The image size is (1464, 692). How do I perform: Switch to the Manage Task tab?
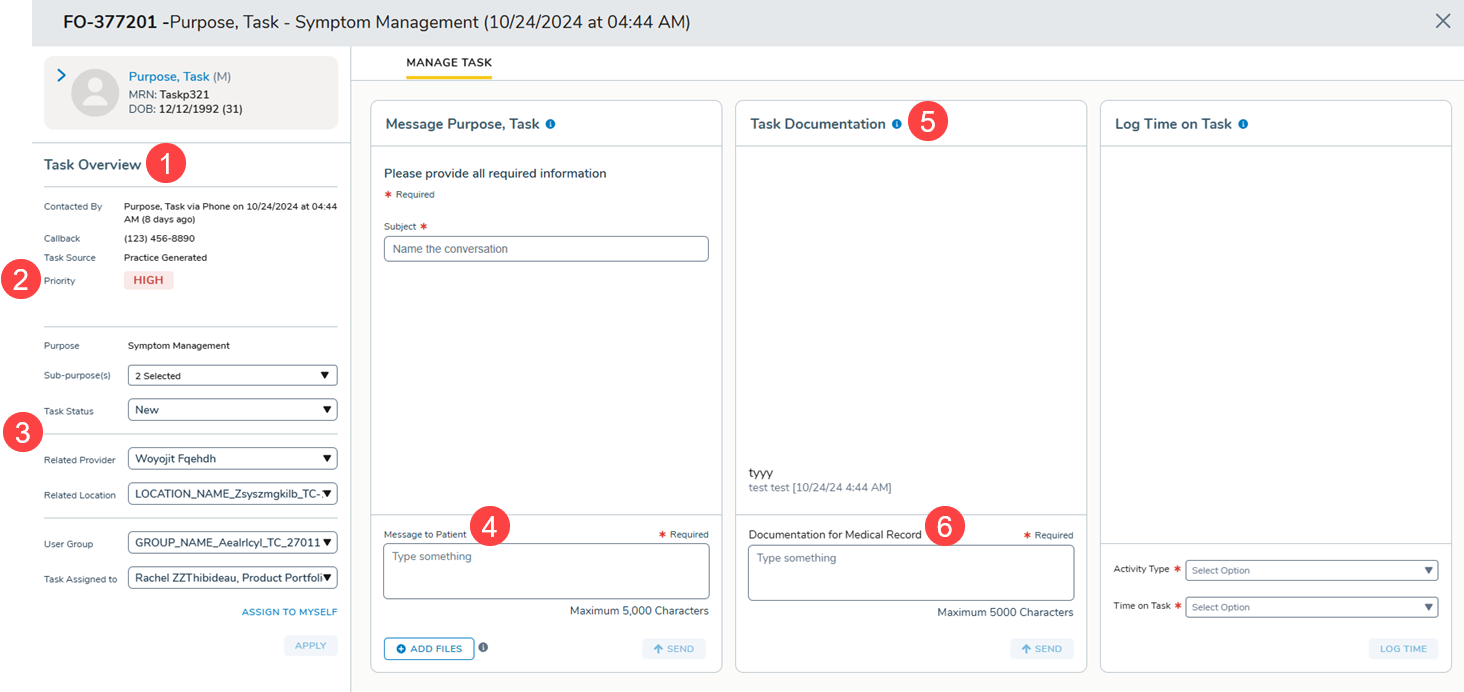[x=449, y=63]
